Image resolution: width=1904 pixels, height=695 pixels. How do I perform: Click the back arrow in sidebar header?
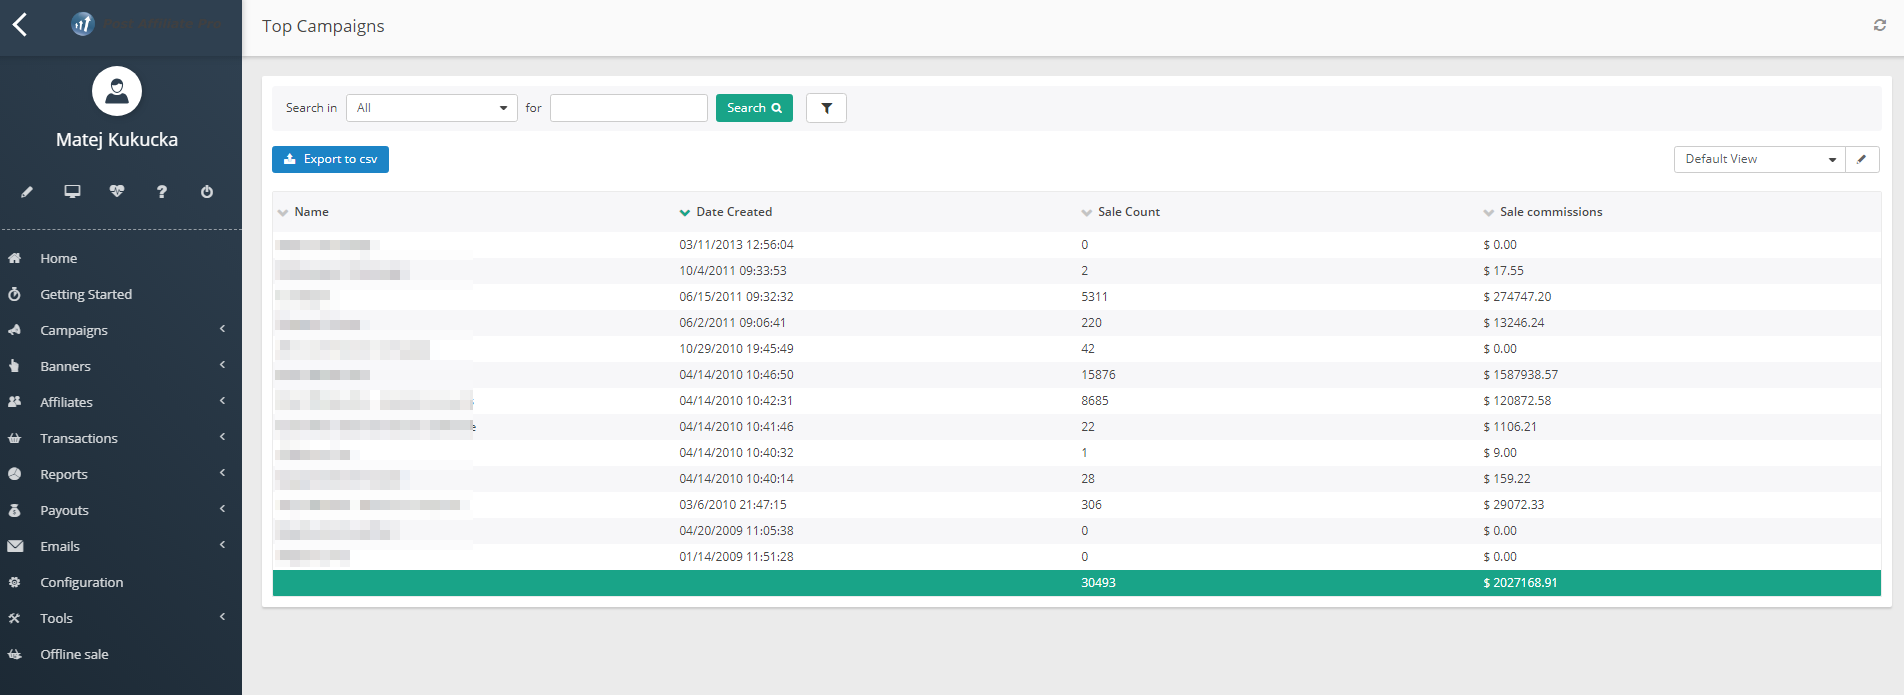click(x=20, y=24)
